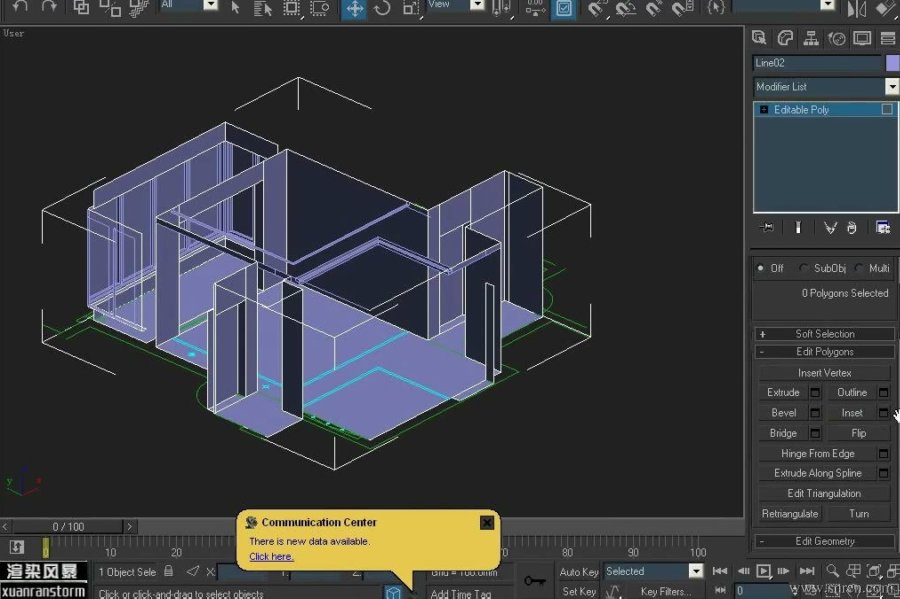900x599 pixels.
Task: Open the Line02 object color swatch
Action: coord(892,63)
